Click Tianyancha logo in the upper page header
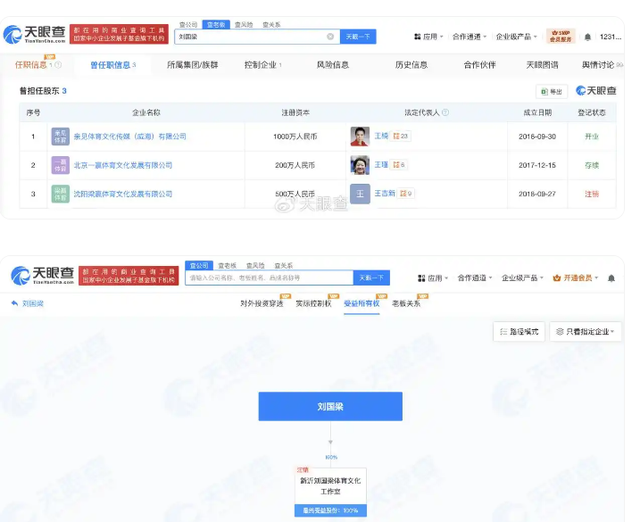Image resolution: width=640 pixels, height=522 pixels. [x=35, y=34]
